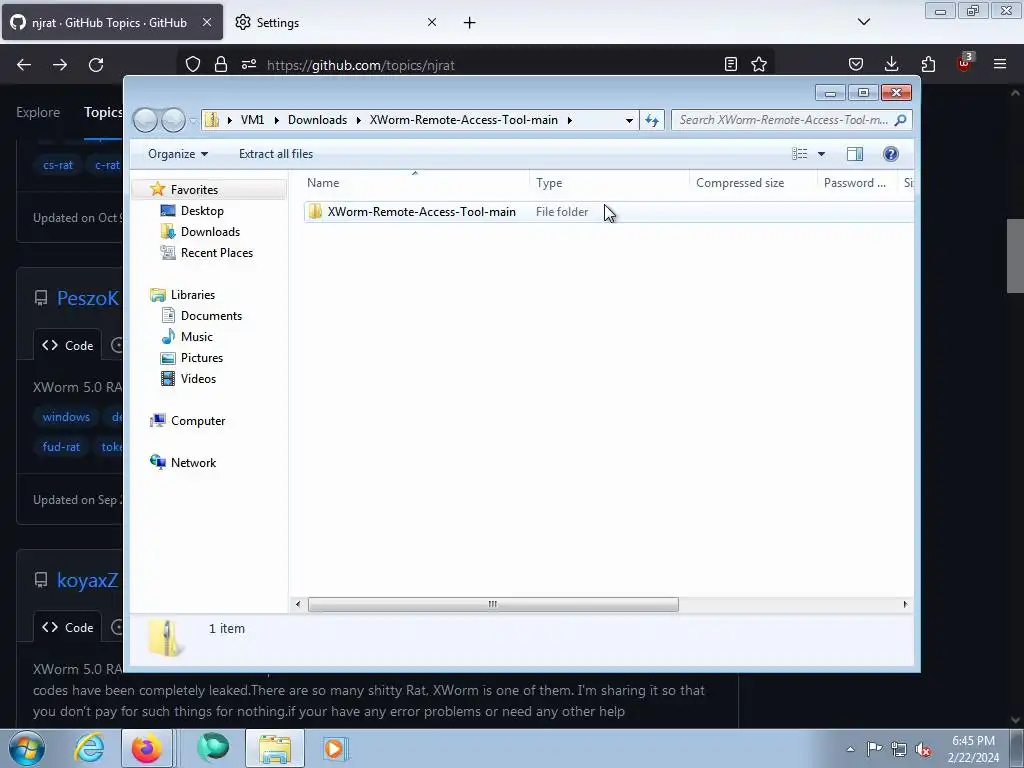Select VM1 in the address breadcrumb
Image resolution: width=1024 pixels, height=768 pixels.
coord(252,120)
